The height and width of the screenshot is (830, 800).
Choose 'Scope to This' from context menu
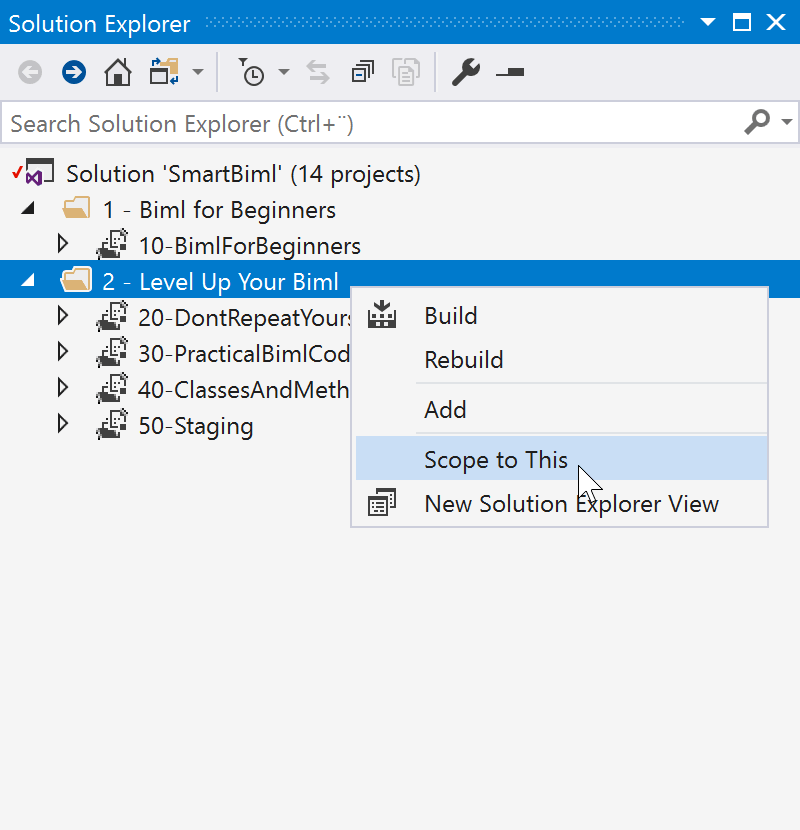click(496, 460)
